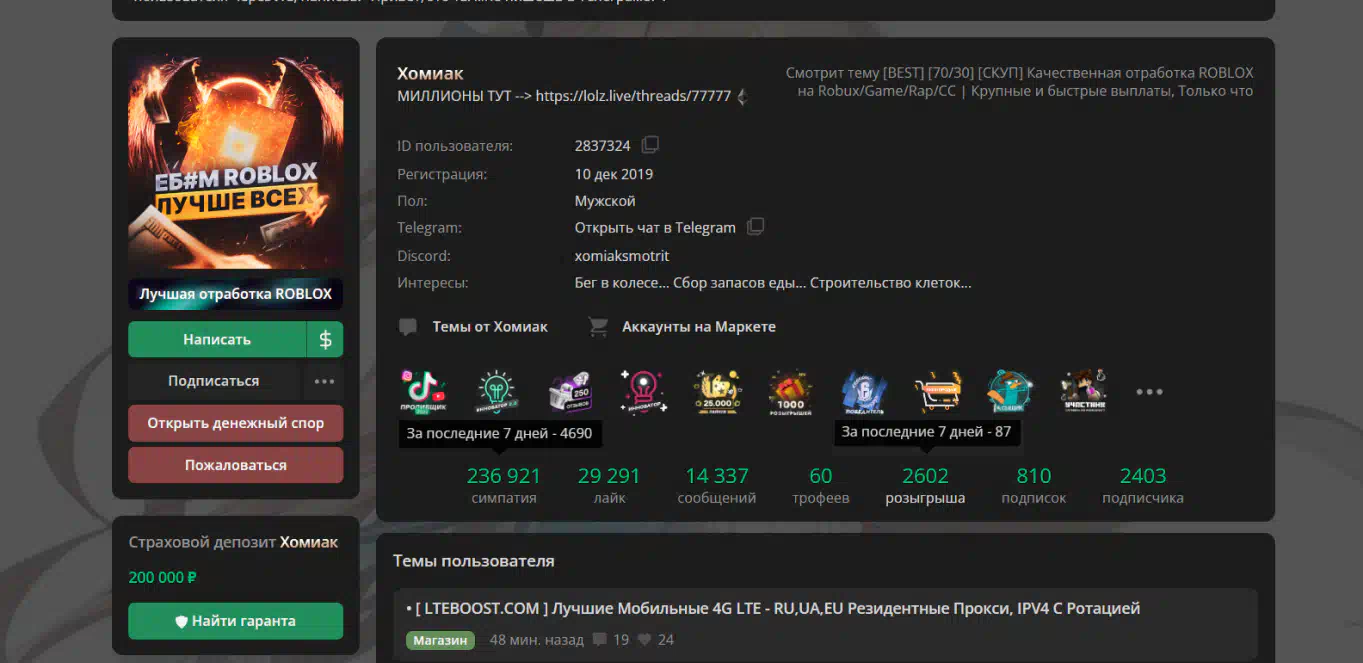Image resolution: width=1363 pixels, height=663 pixels.
Task: Open the 14 337 сообщений counter
Action: pyautogui.click(x=717, y=485)
